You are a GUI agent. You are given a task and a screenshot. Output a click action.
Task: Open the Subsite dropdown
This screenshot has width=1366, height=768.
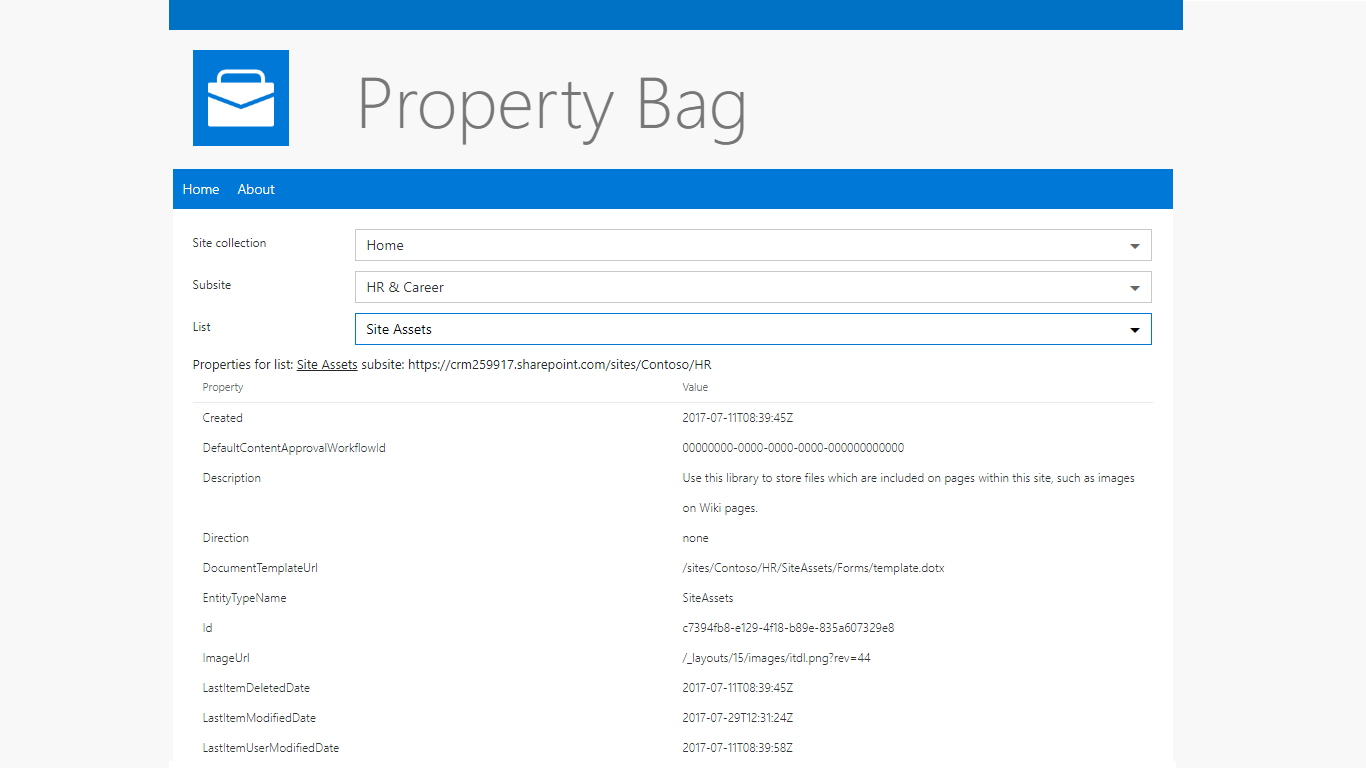pos(753,287)
